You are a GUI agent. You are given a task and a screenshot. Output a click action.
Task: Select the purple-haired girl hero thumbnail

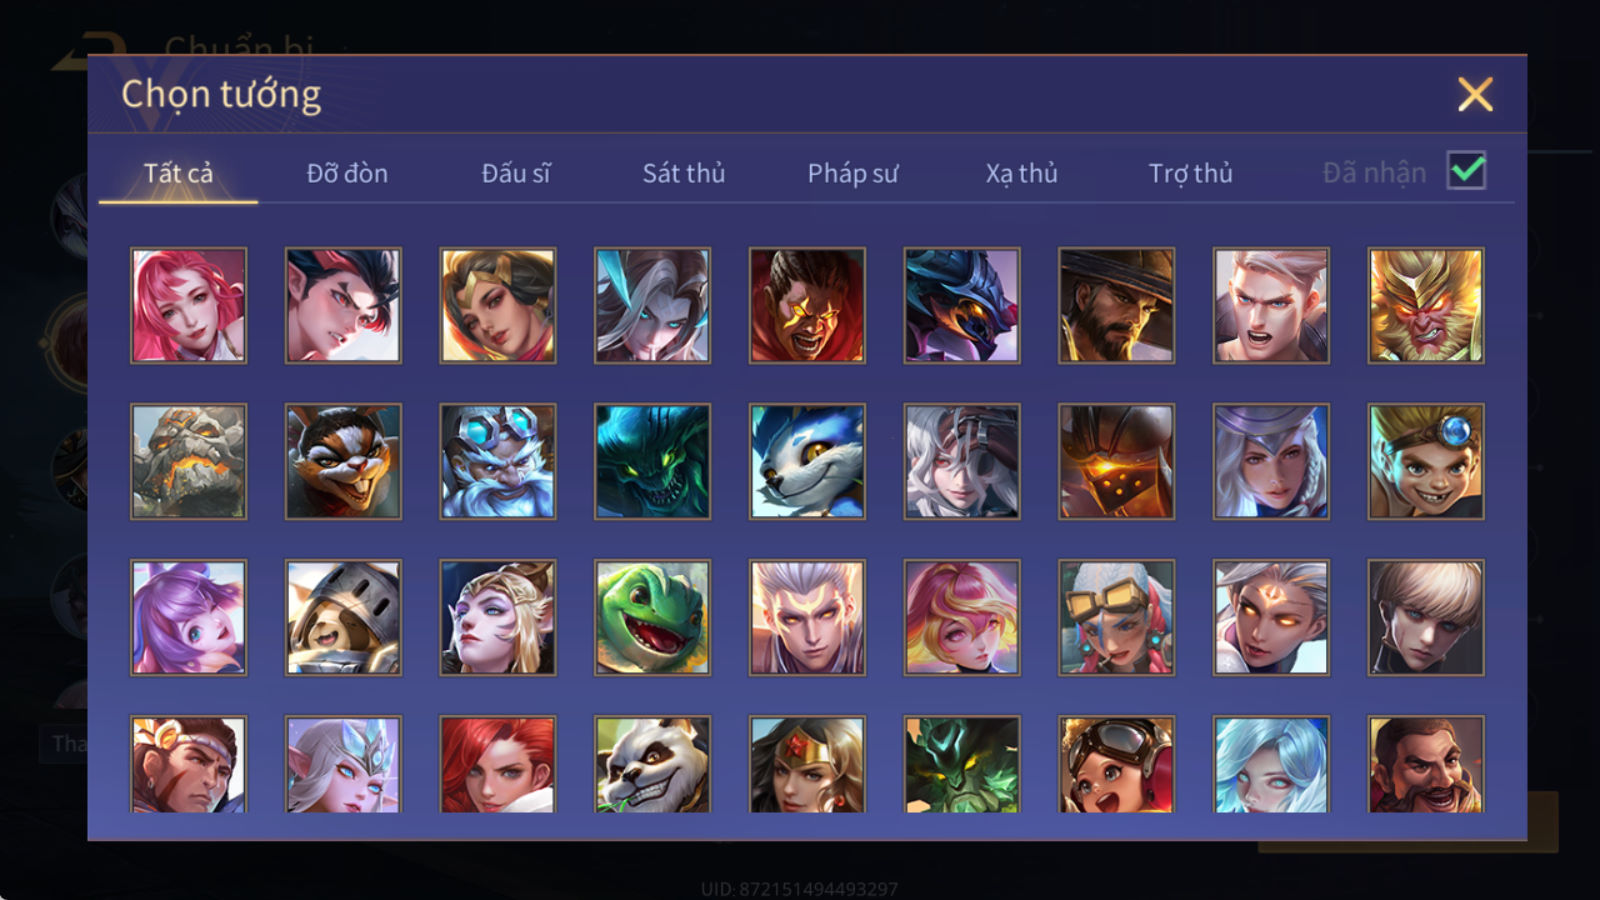[x=188, y=617]
